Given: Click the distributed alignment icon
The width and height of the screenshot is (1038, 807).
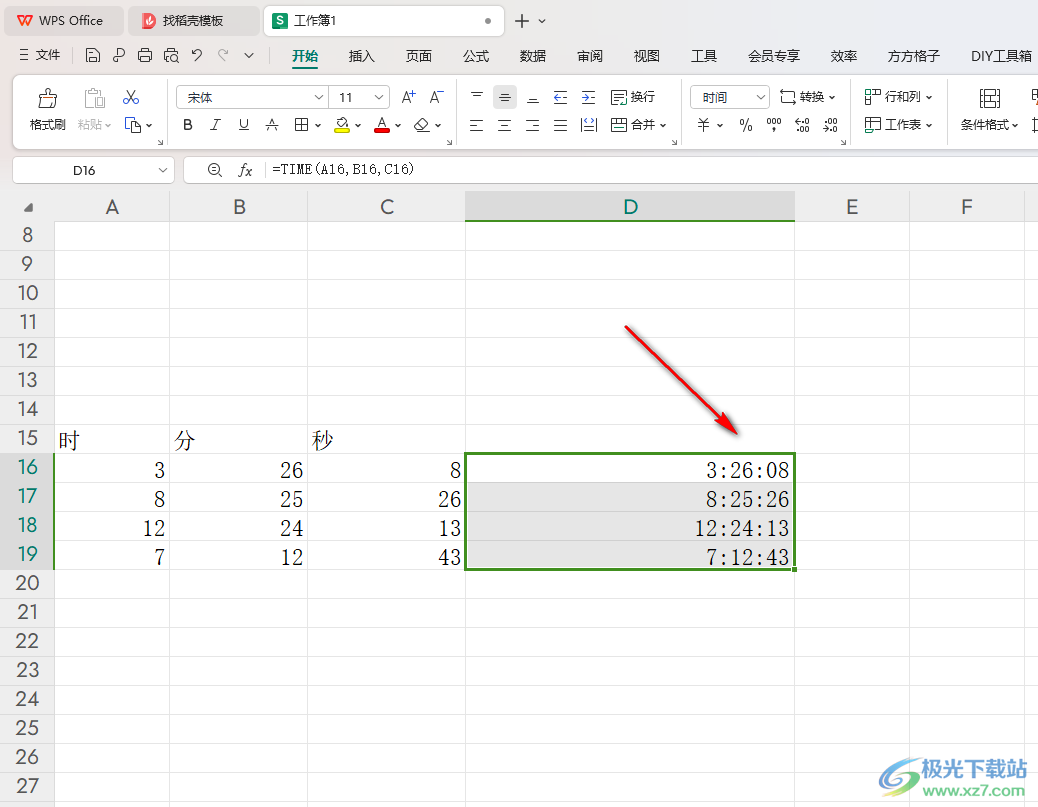Looking at the screenshot, I should 589,124.
